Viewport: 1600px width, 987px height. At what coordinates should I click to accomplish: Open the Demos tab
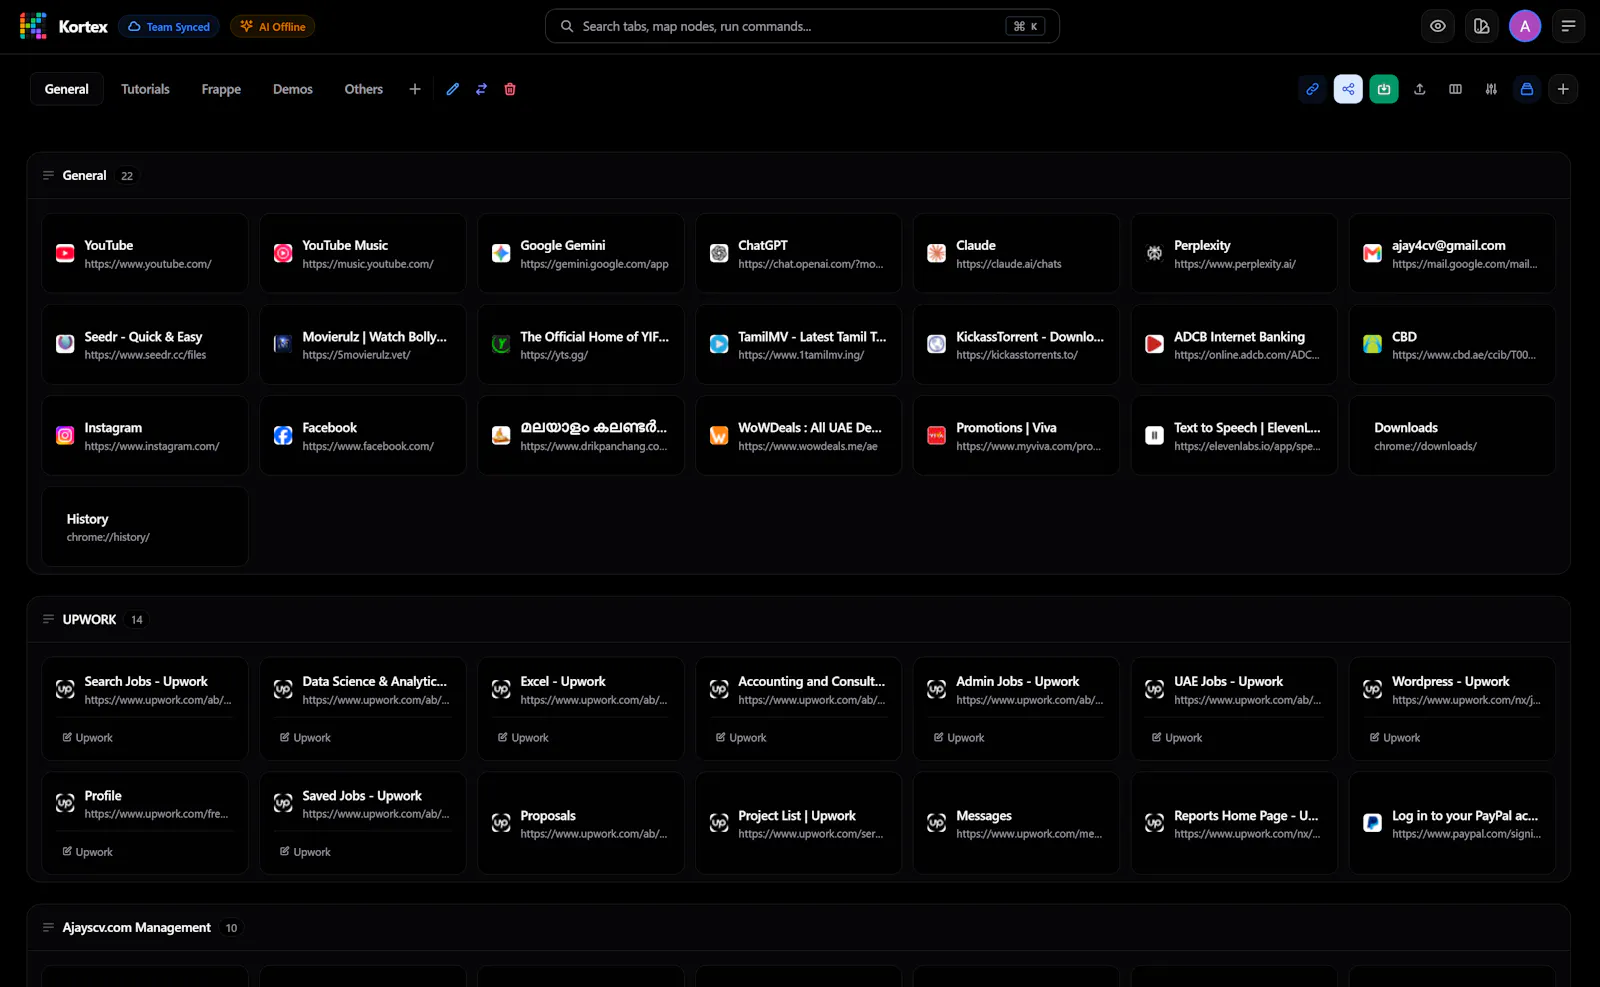(293, 89)
